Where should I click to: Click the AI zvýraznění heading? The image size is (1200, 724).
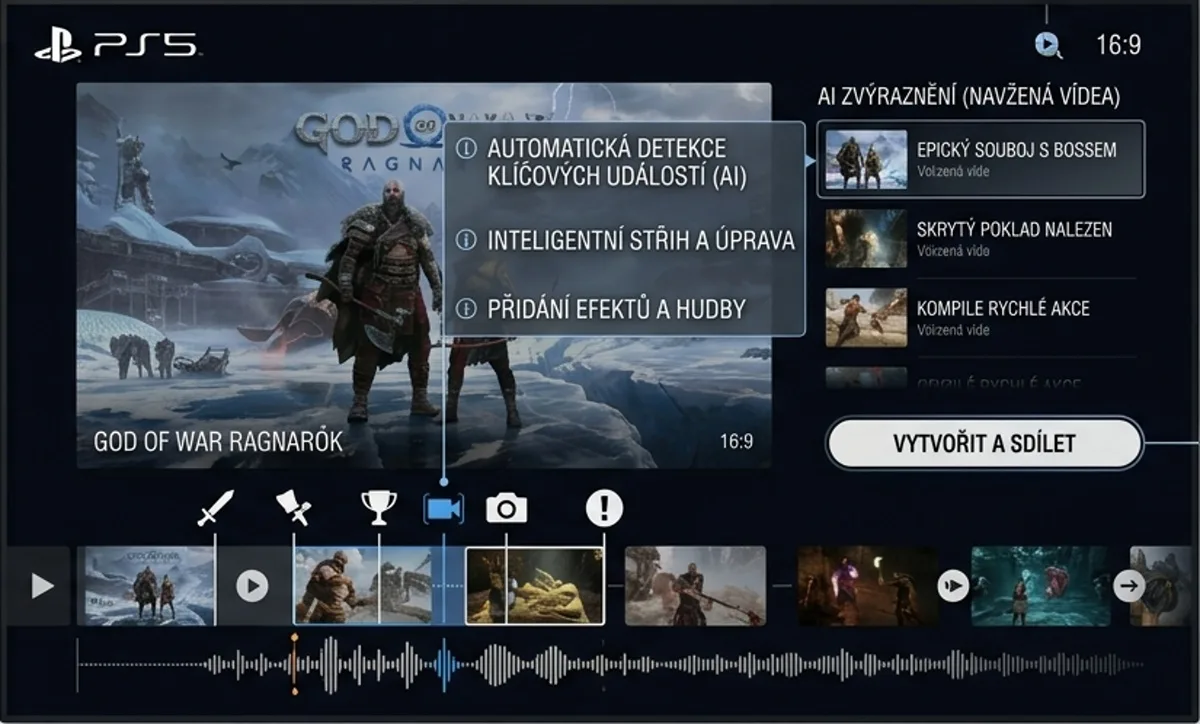[x=968, y=97]
